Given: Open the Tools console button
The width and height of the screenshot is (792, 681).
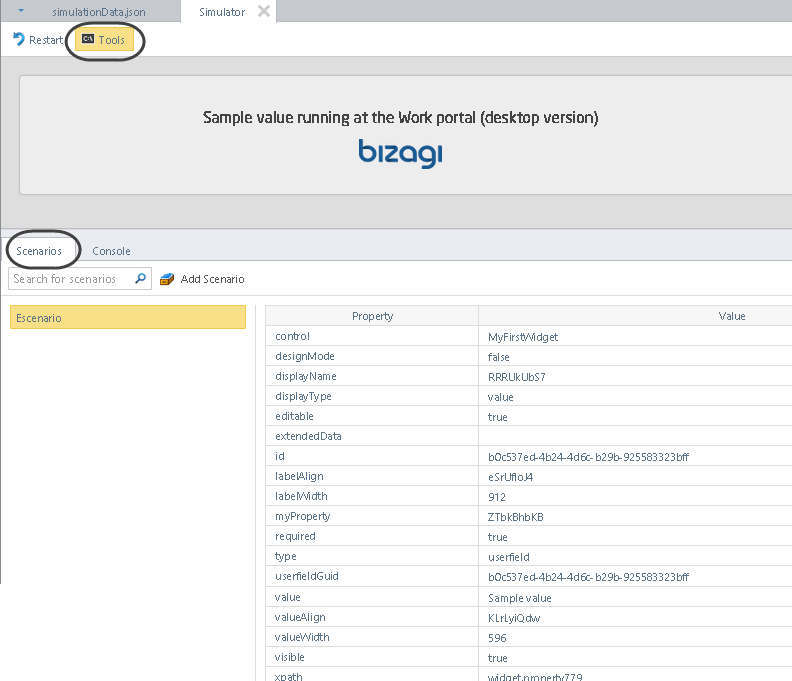Looking at the screenshot, I should pos(104,40).
